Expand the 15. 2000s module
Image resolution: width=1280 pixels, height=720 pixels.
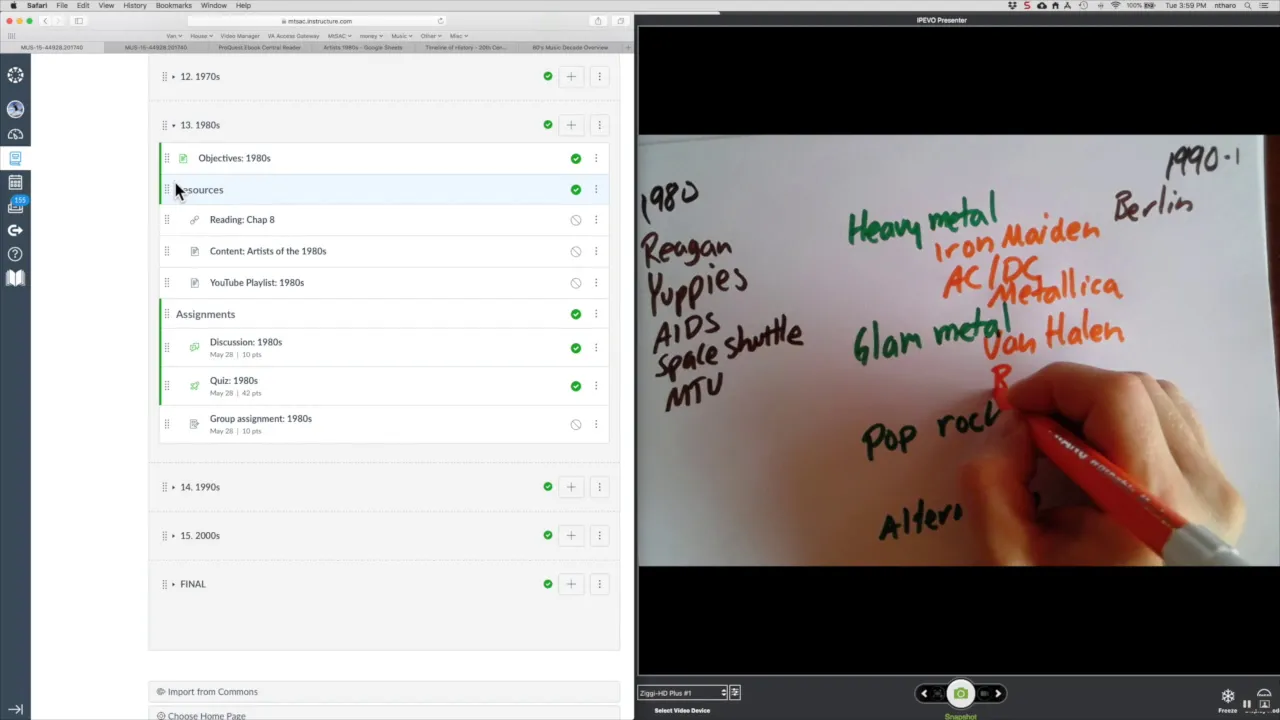point(173,535)
